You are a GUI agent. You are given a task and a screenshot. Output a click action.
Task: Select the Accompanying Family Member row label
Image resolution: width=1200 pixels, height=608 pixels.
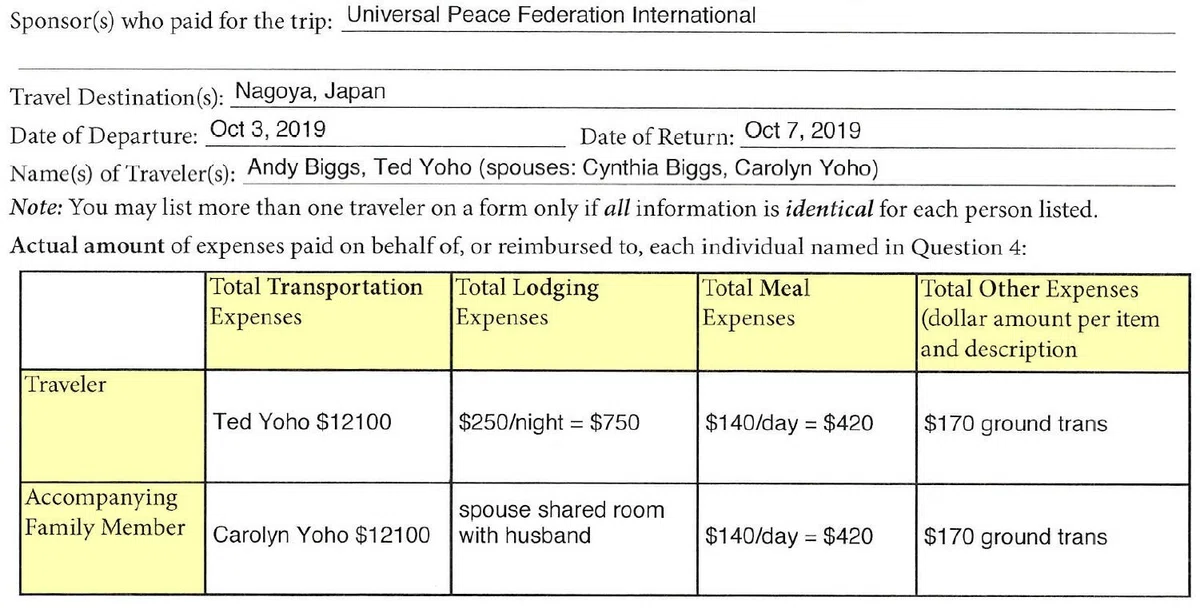[113, 536]
